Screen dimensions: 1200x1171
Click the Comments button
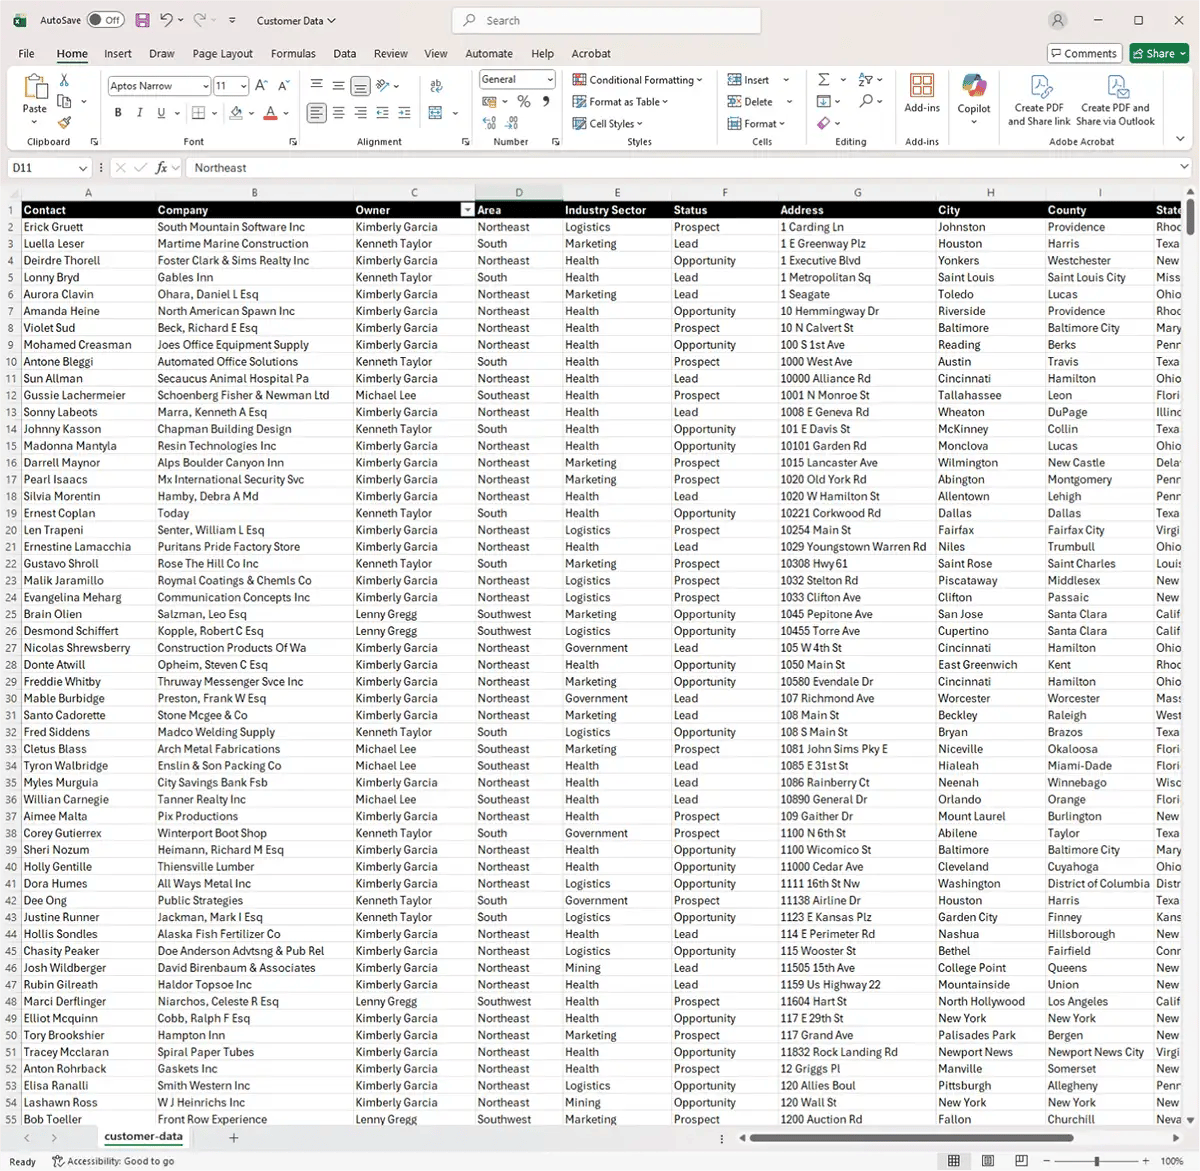pos(1084,53)
